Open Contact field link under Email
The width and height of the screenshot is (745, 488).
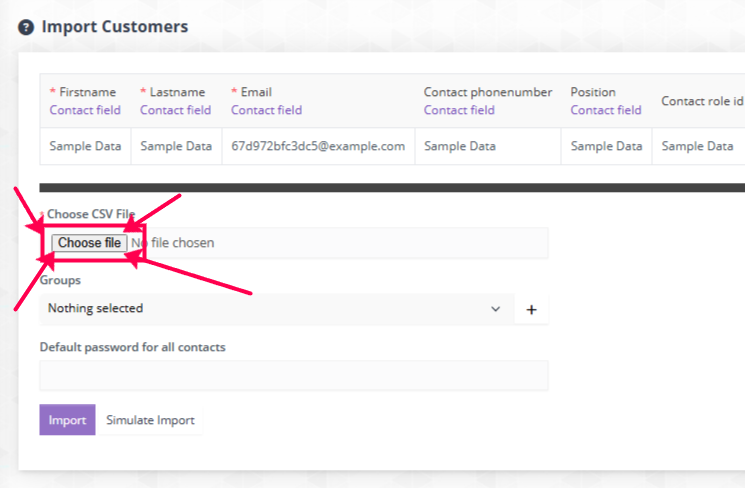click(267, 110)
